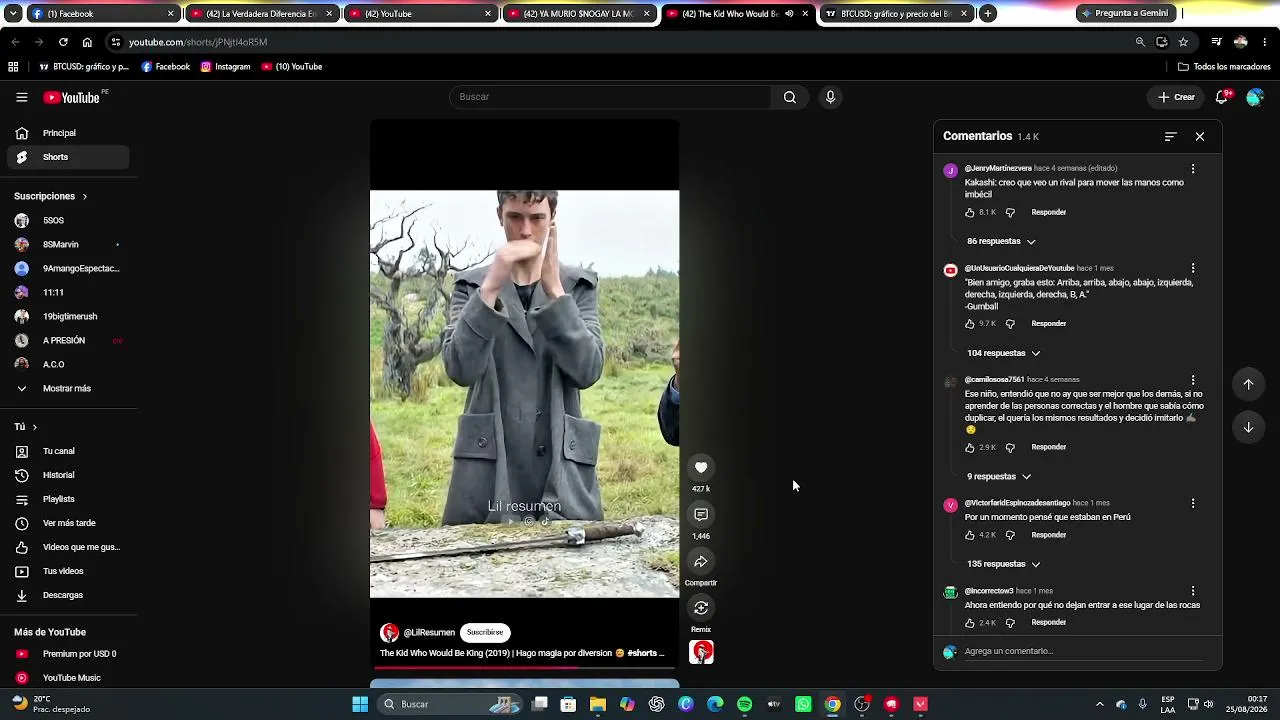Switch to the '(42) YouTube' tab
Viewport: 1280px width, 720px height.
(420, 14)
